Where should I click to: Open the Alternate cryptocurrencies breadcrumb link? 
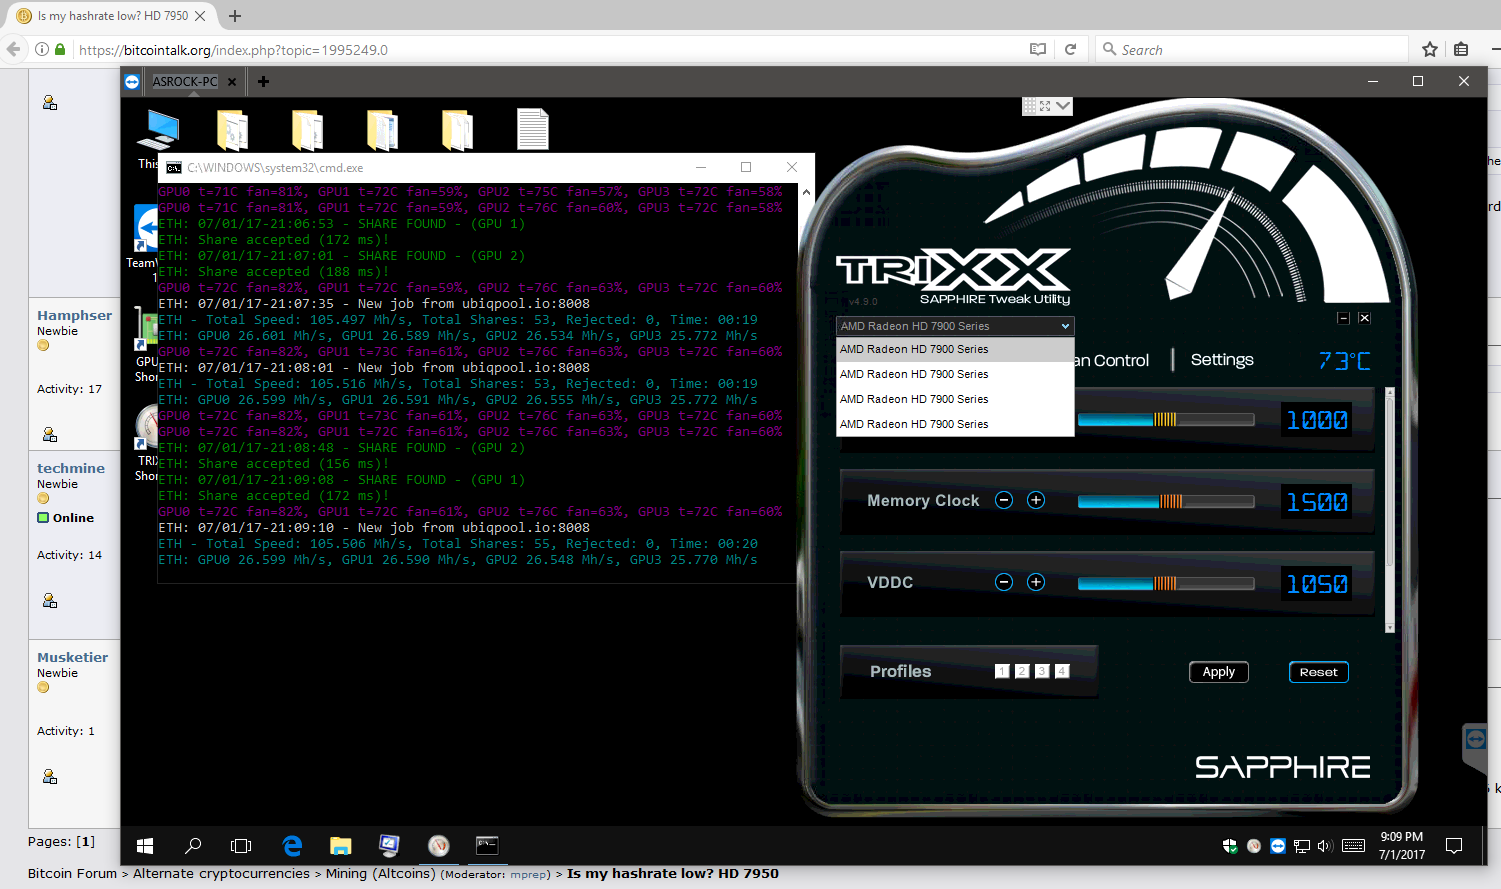point(221,873)
